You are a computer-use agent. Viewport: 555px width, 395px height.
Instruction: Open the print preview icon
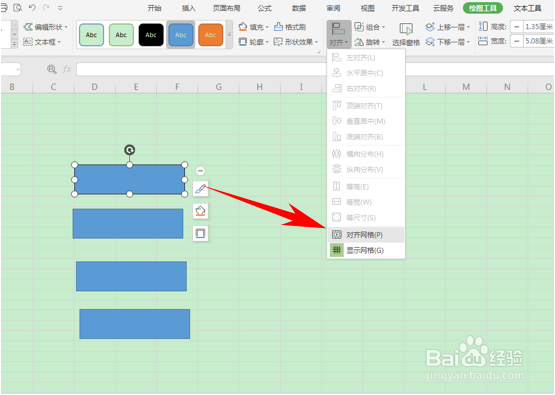point(18,7)
